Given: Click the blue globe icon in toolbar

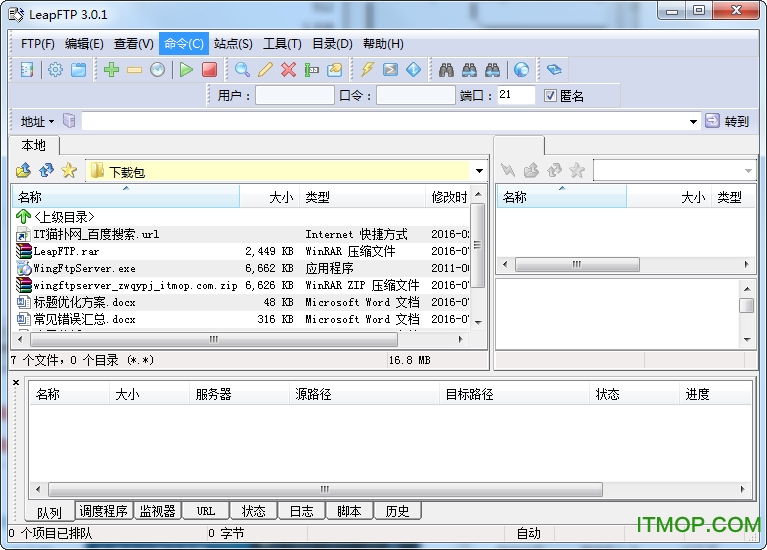Looking at the screenshot, I should [x=521, y=69].
